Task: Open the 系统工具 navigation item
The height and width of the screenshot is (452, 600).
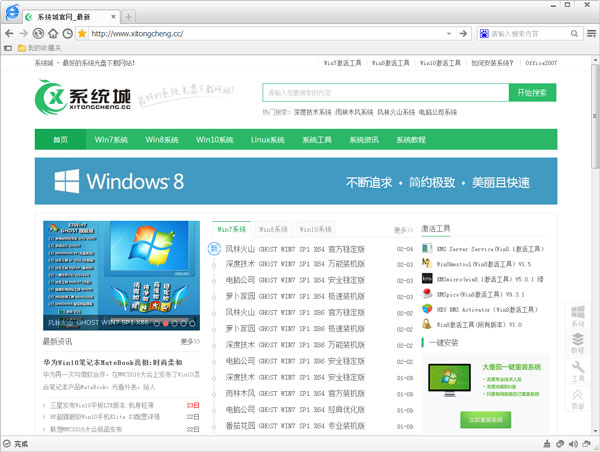Action: [317, 140]
